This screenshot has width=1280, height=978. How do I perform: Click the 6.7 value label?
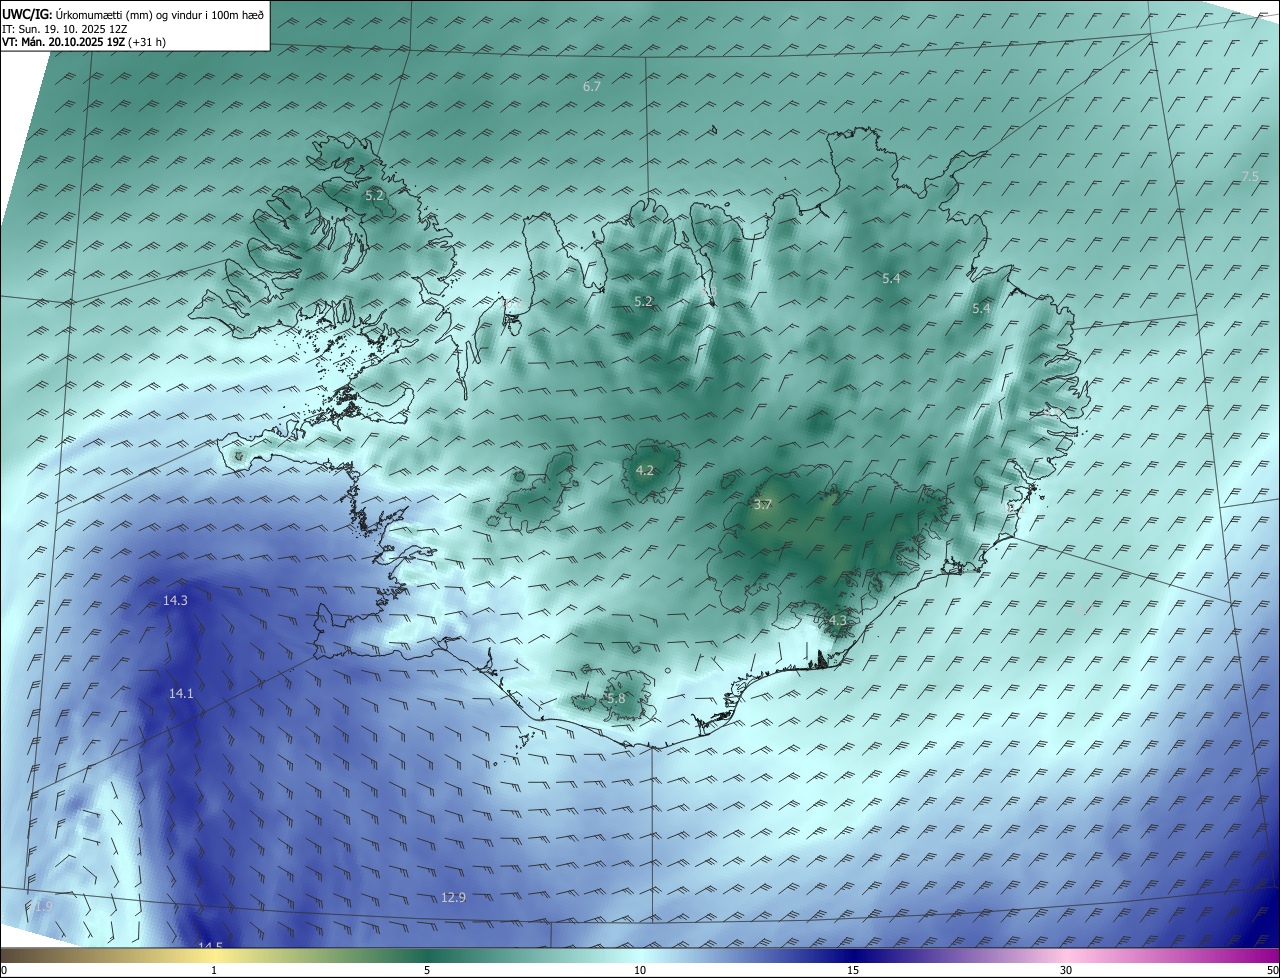click(592, 87)
